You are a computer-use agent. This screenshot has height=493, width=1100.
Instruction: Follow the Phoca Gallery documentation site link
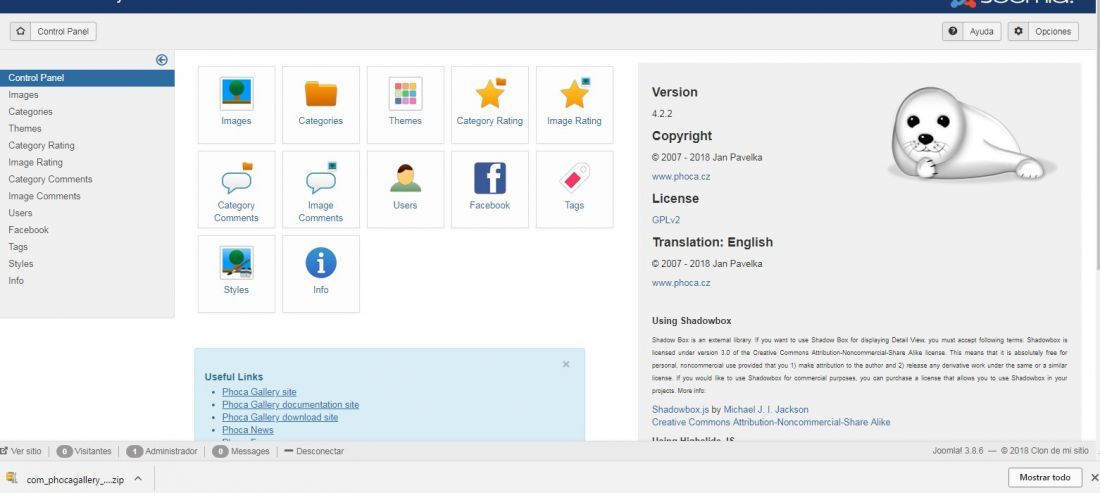point(290,405)
